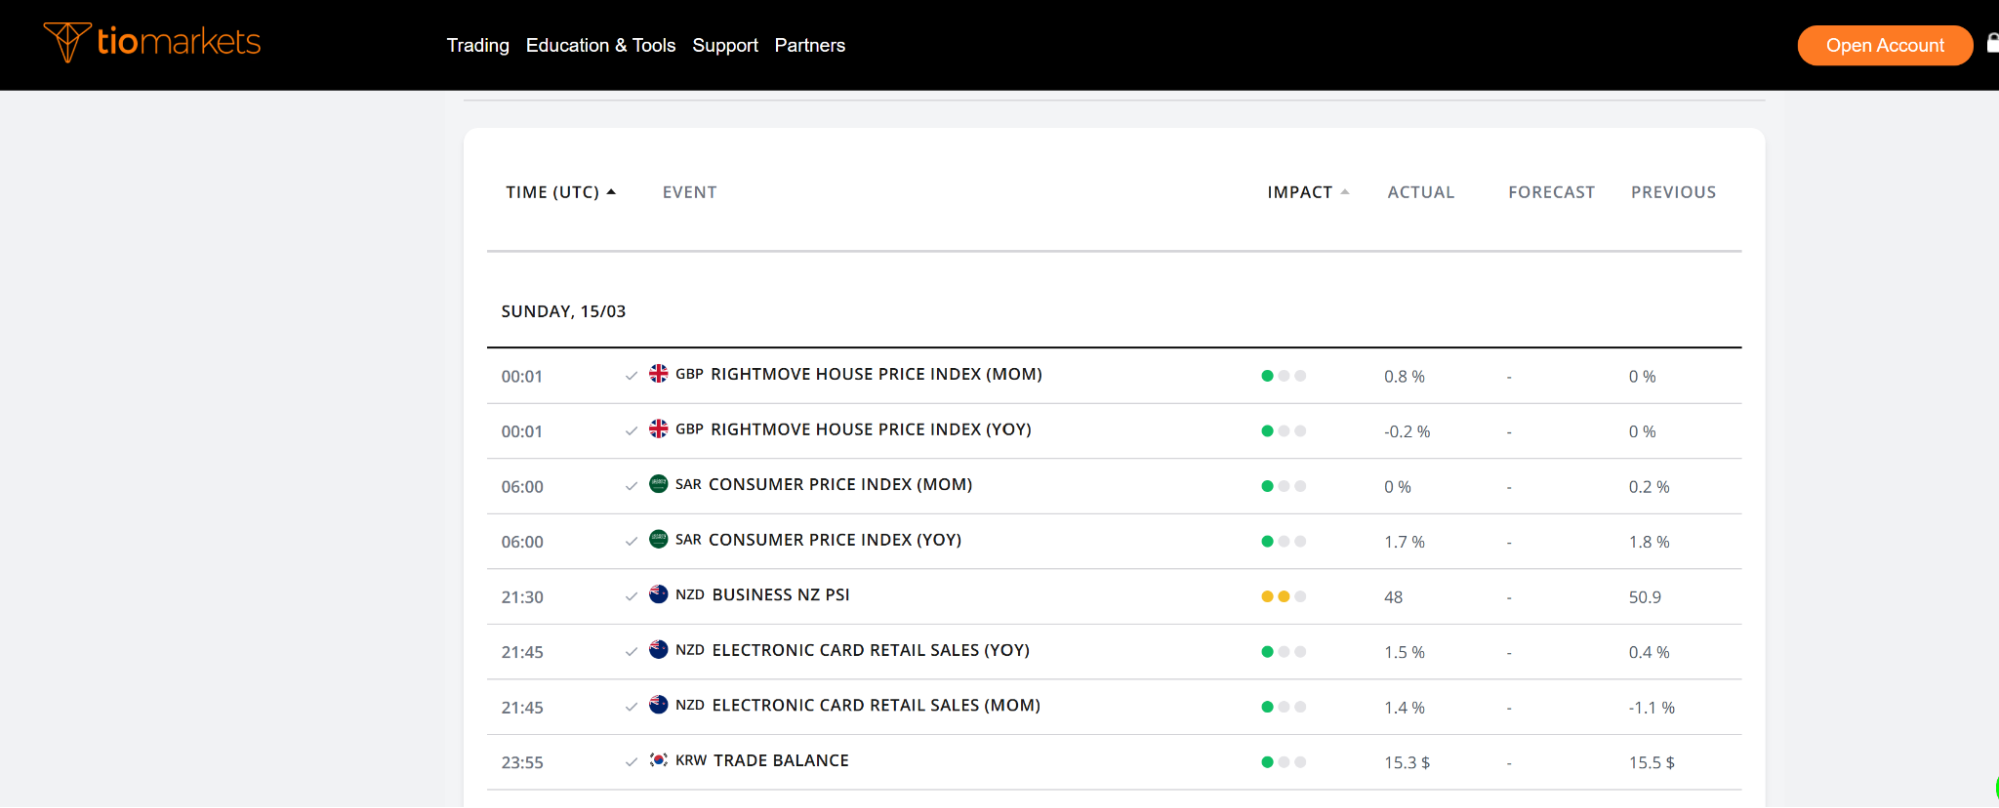Sort events by Impact column arrow

coord(1345,192)
